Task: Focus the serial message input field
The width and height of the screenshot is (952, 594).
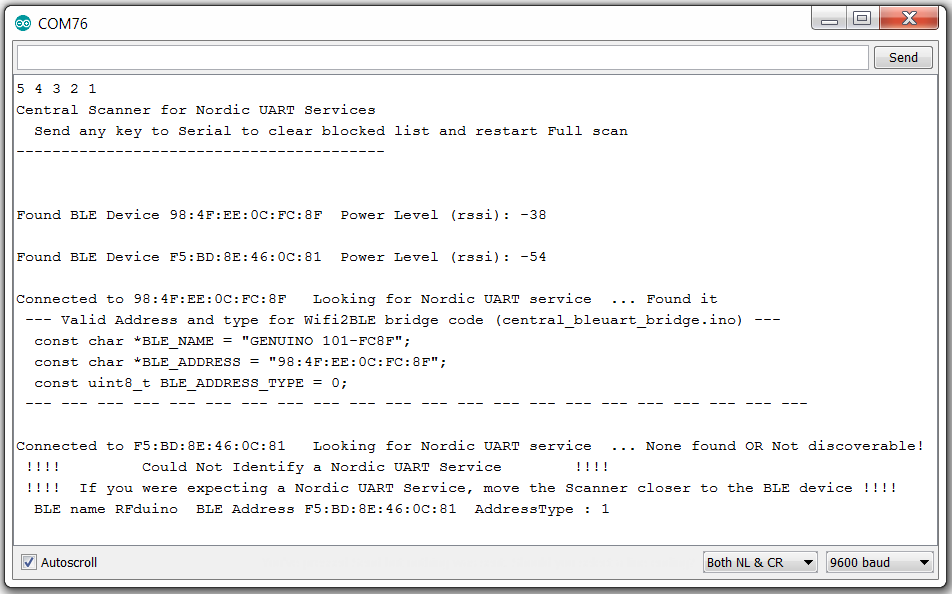Action: tap(443, 58)
